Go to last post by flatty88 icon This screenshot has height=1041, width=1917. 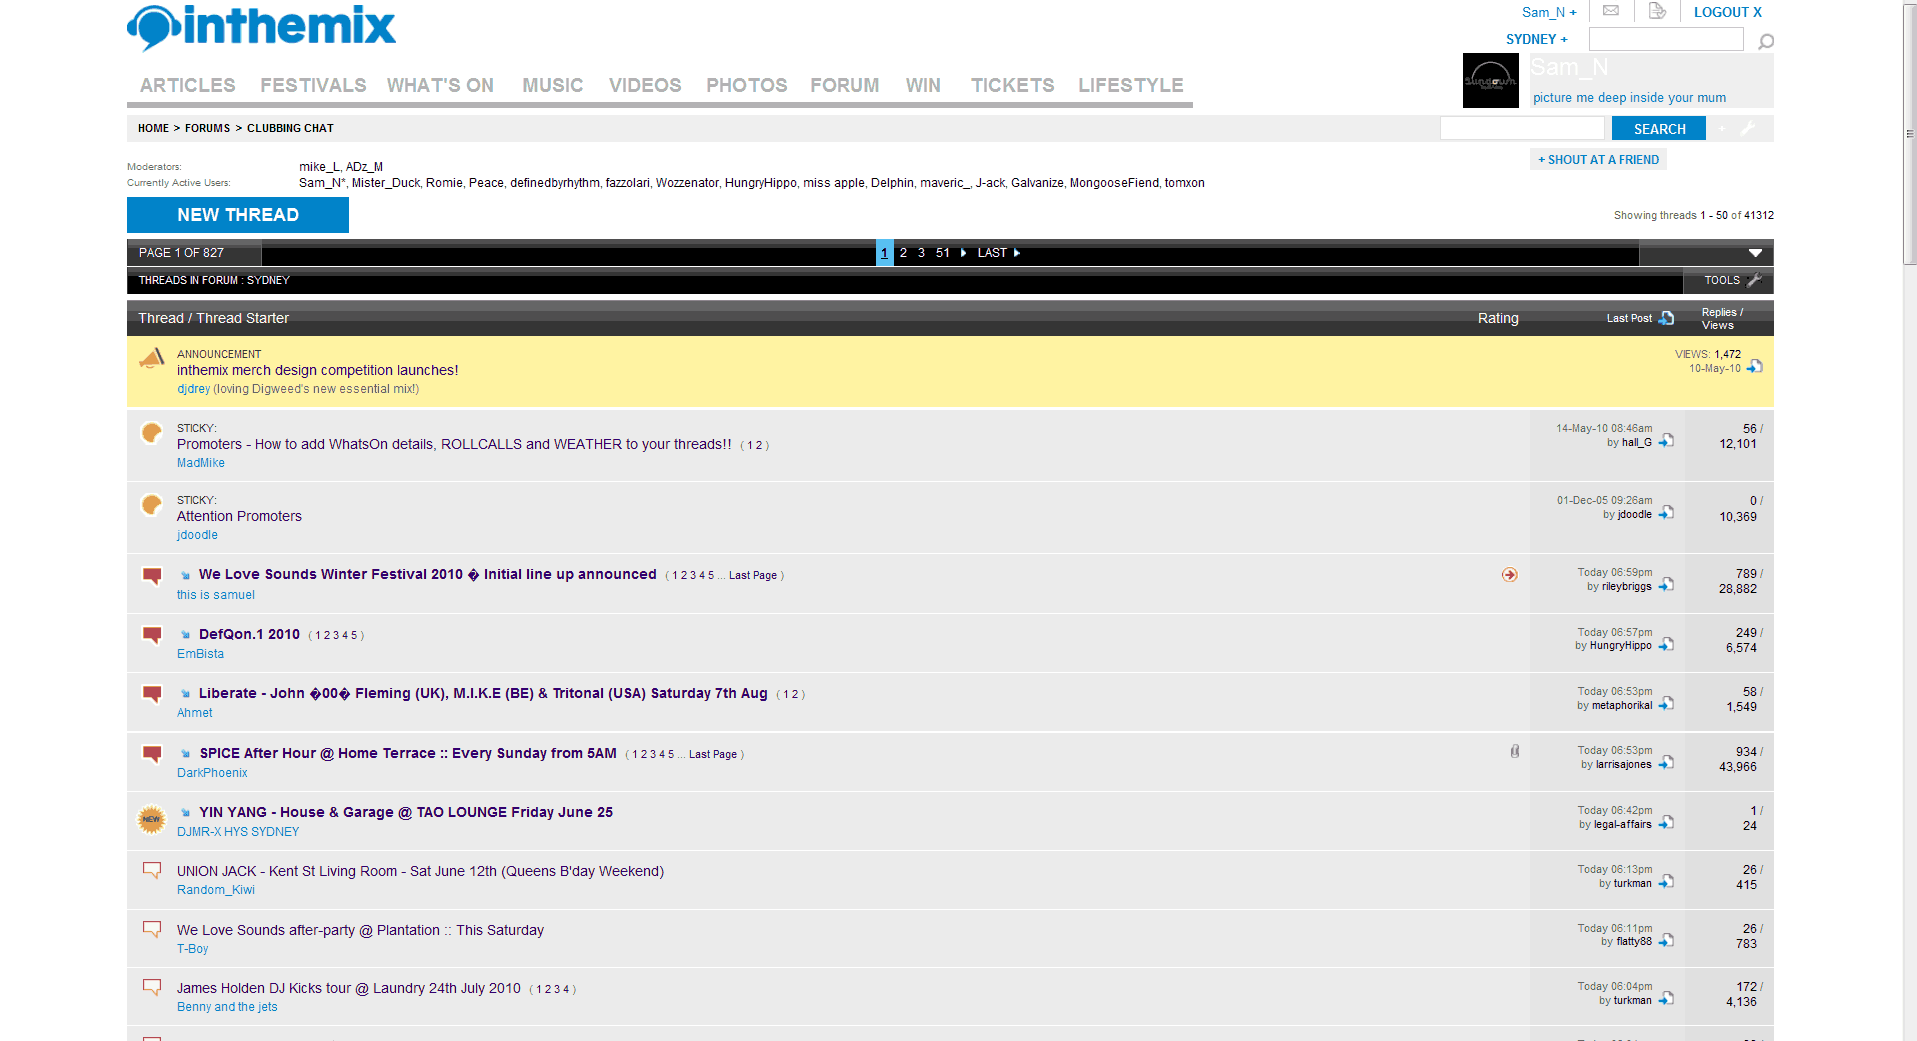tap(1666, 940)
